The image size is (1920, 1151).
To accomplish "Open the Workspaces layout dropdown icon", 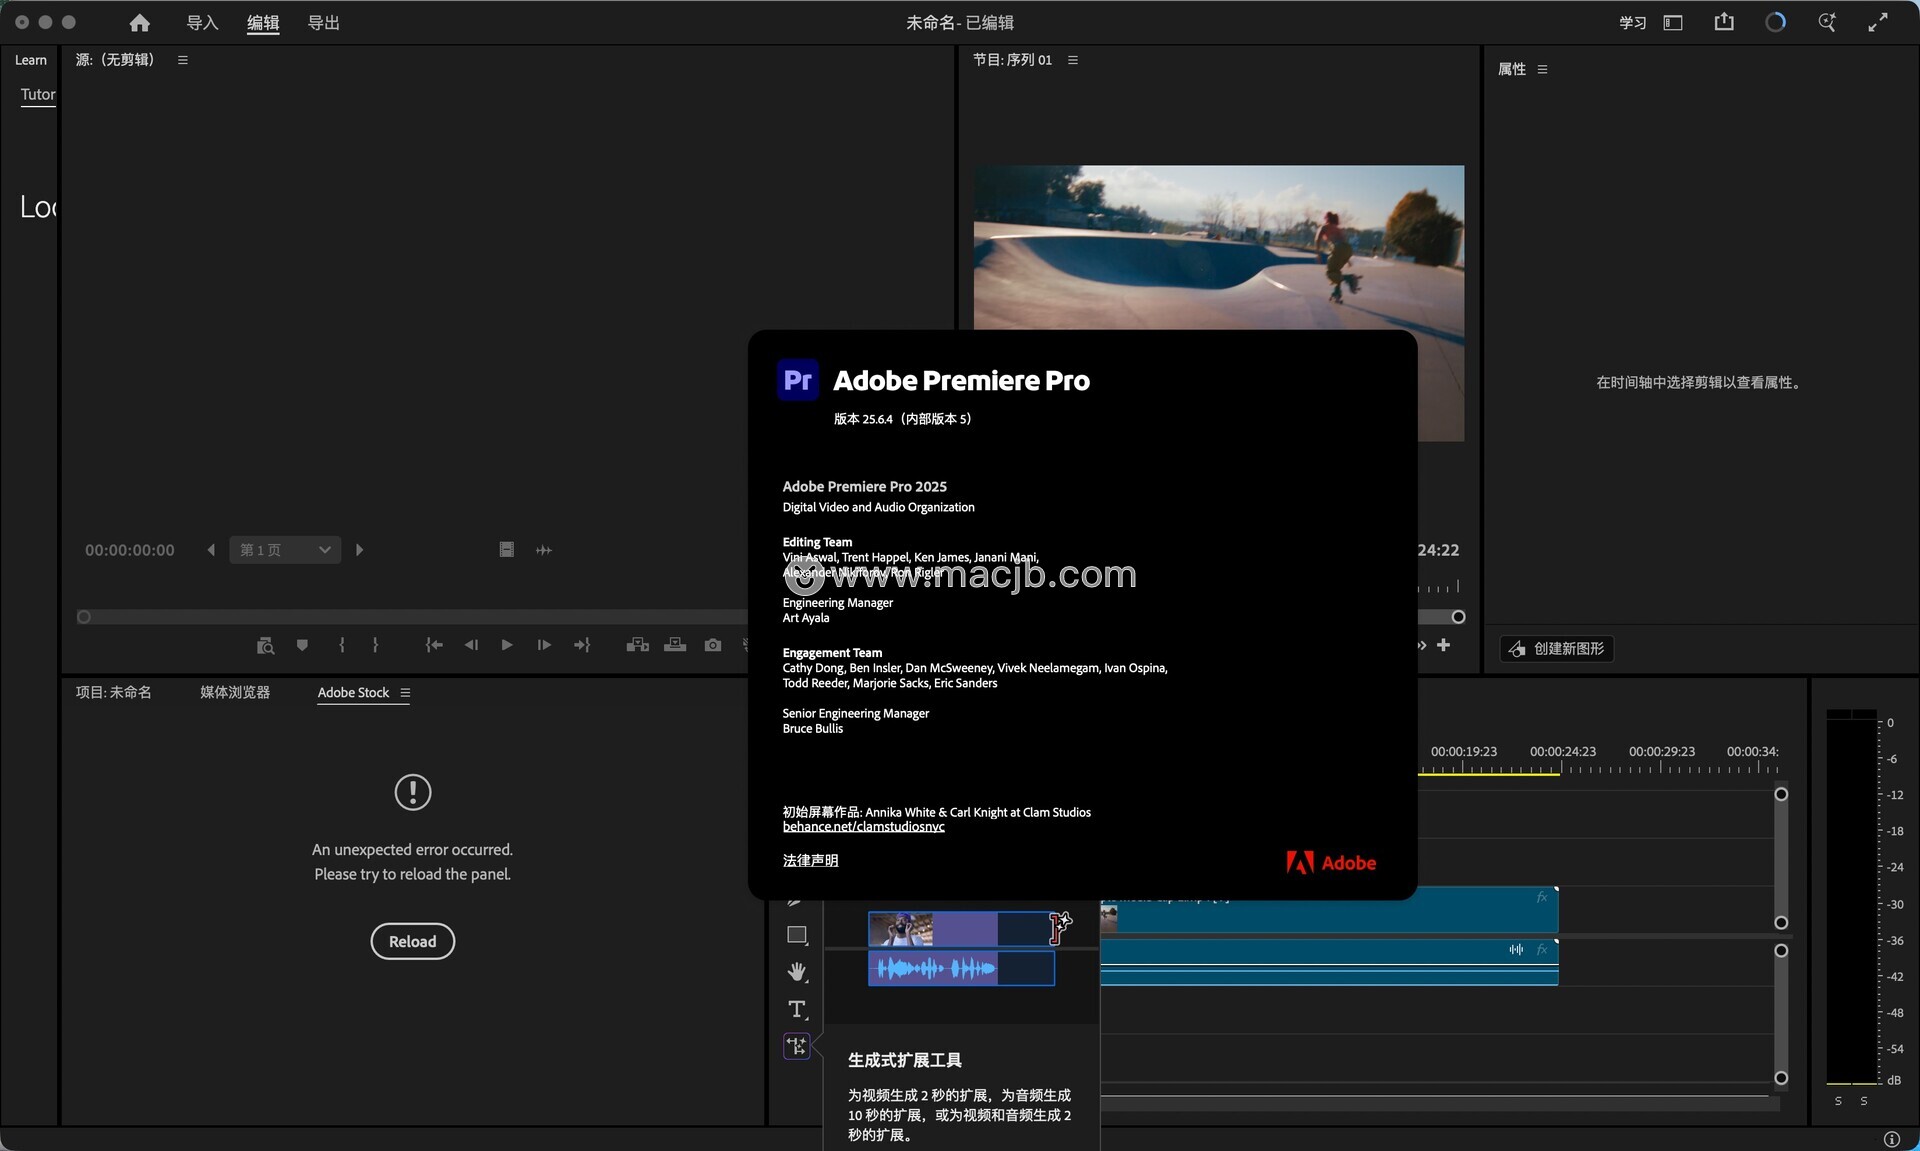I will coord(1673,22).
